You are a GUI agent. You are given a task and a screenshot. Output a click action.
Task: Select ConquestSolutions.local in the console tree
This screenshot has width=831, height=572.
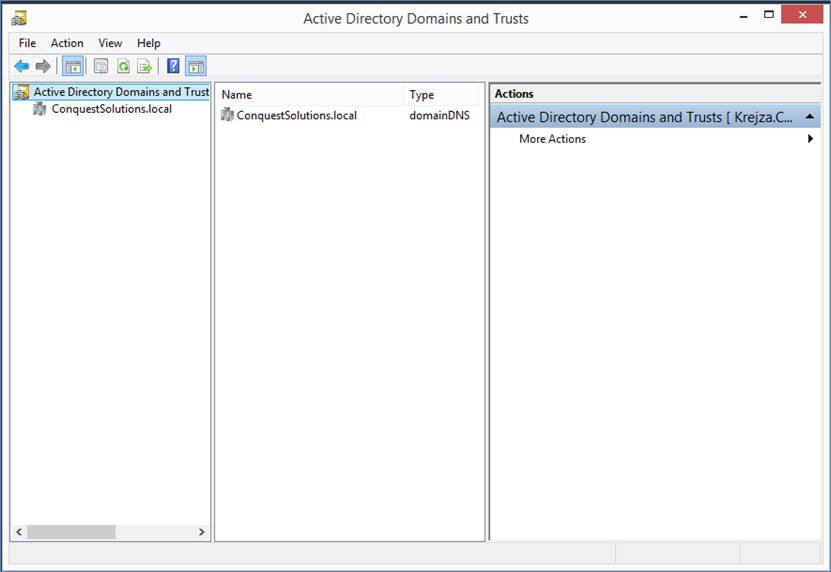click(x=112, y=109)
